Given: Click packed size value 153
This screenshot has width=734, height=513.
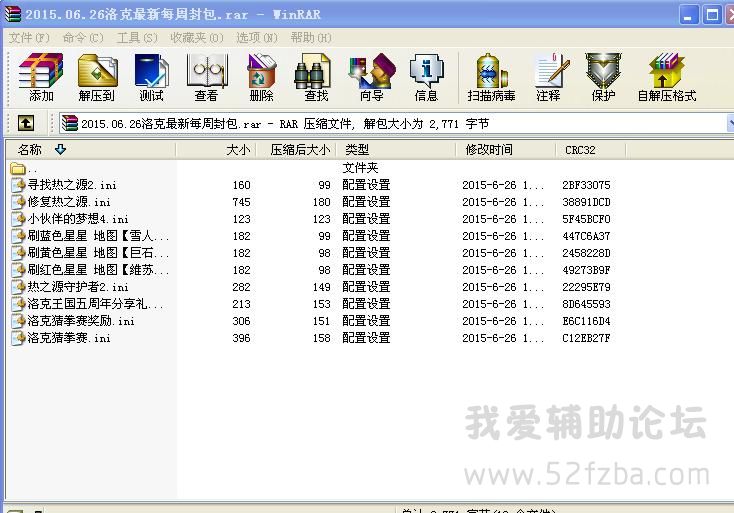Looking at the screenshot, I should point(322,304).
